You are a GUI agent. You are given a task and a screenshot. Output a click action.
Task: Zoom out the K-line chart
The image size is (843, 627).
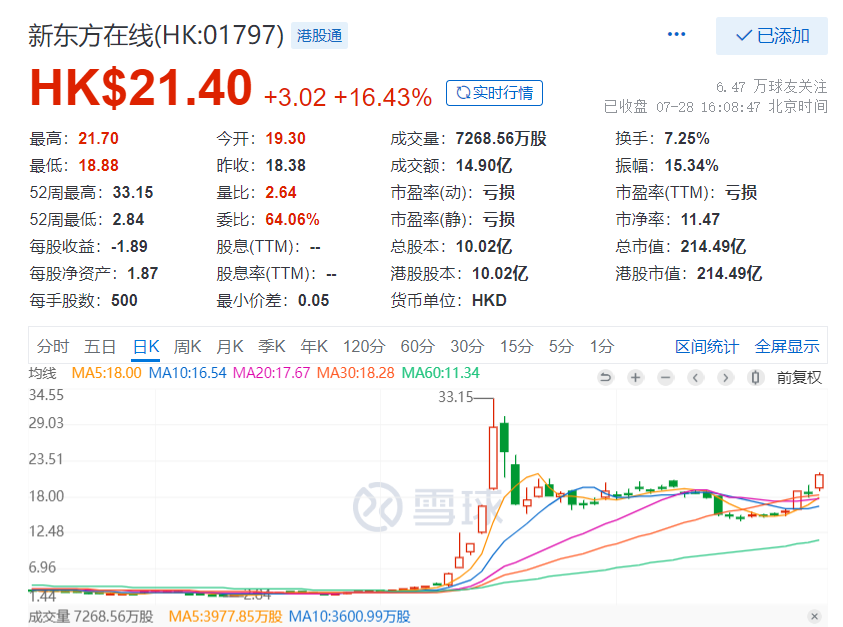pos(665,377)
